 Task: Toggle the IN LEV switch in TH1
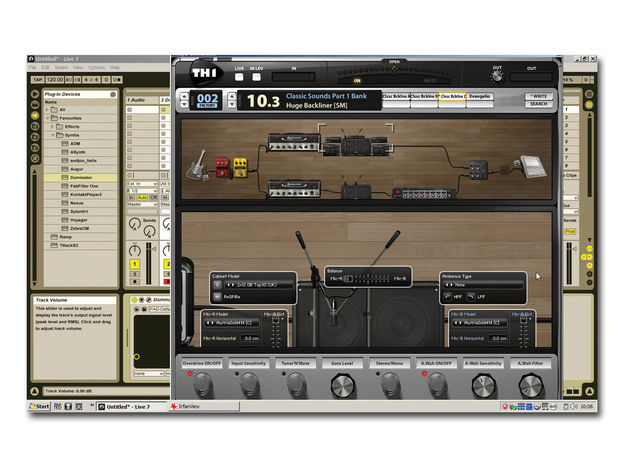pos(256,77)
